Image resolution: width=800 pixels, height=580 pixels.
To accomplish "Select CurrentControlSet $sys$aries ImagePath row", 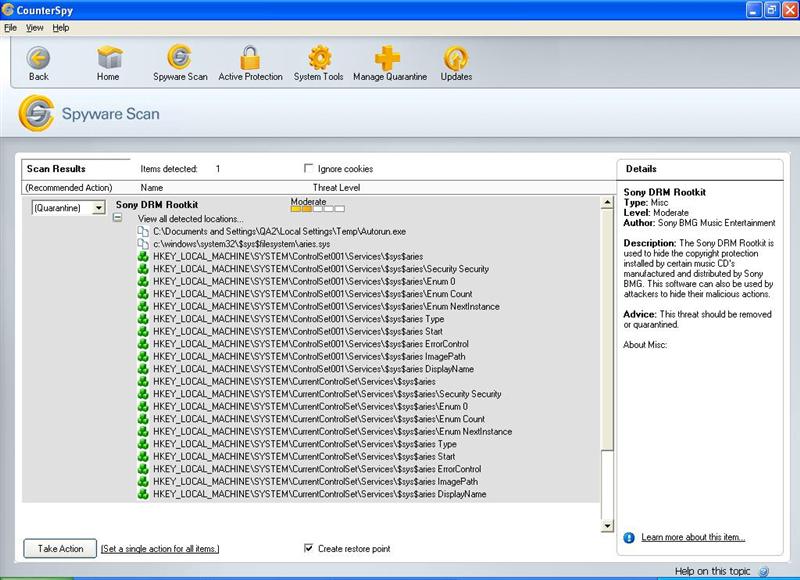I will (x=315, y=482).
